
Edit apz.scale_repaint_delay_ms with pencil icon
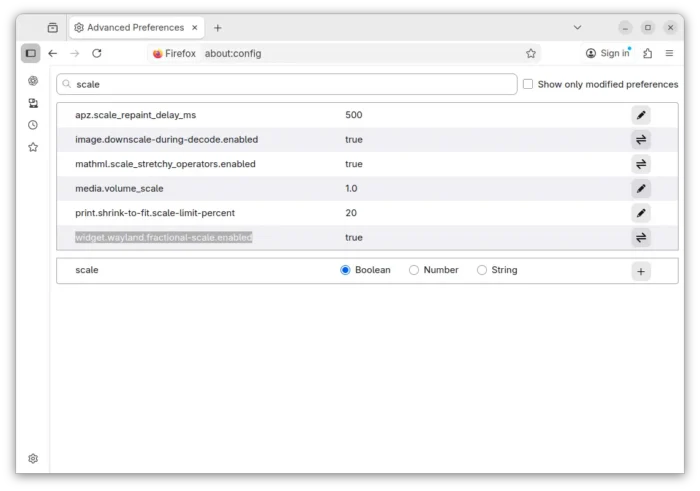[641, 115]
